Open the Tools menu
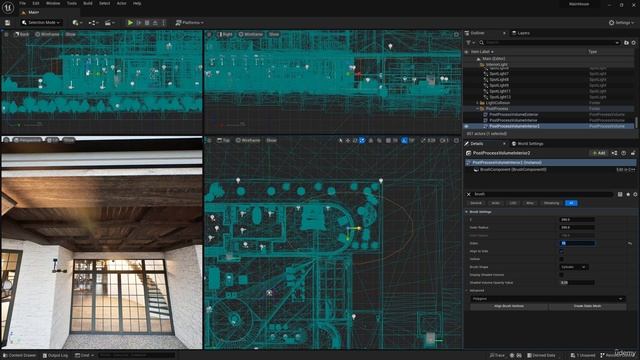 click(72, 3)
